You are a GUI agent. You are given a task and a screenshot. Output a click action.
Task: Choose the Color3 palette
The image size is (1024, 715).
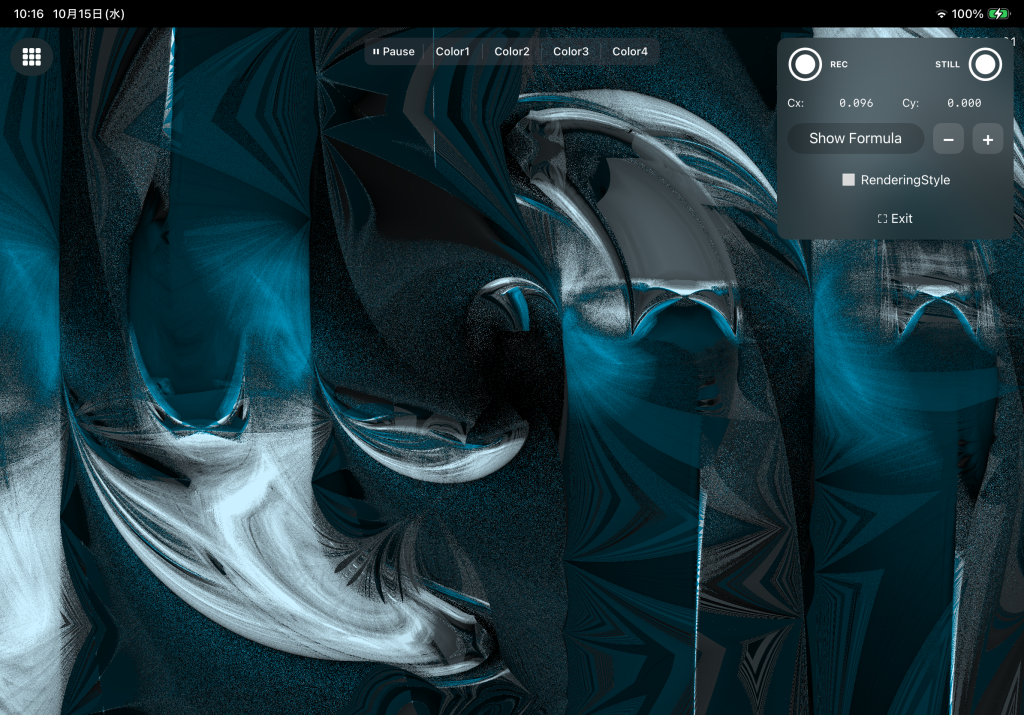coord(571,52)
